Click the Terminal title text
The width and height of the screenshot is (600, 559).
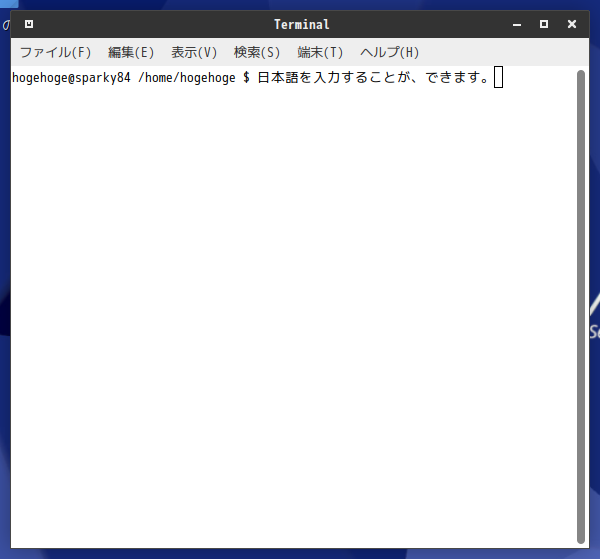point(302,24)
